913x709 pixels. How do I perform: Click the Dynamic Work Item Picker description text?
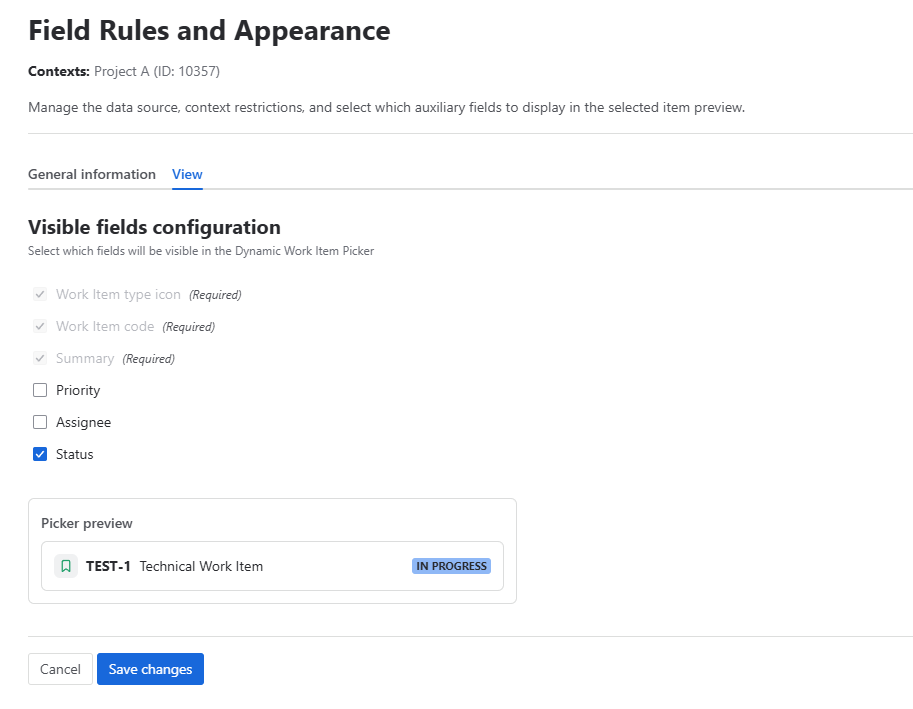200,250
